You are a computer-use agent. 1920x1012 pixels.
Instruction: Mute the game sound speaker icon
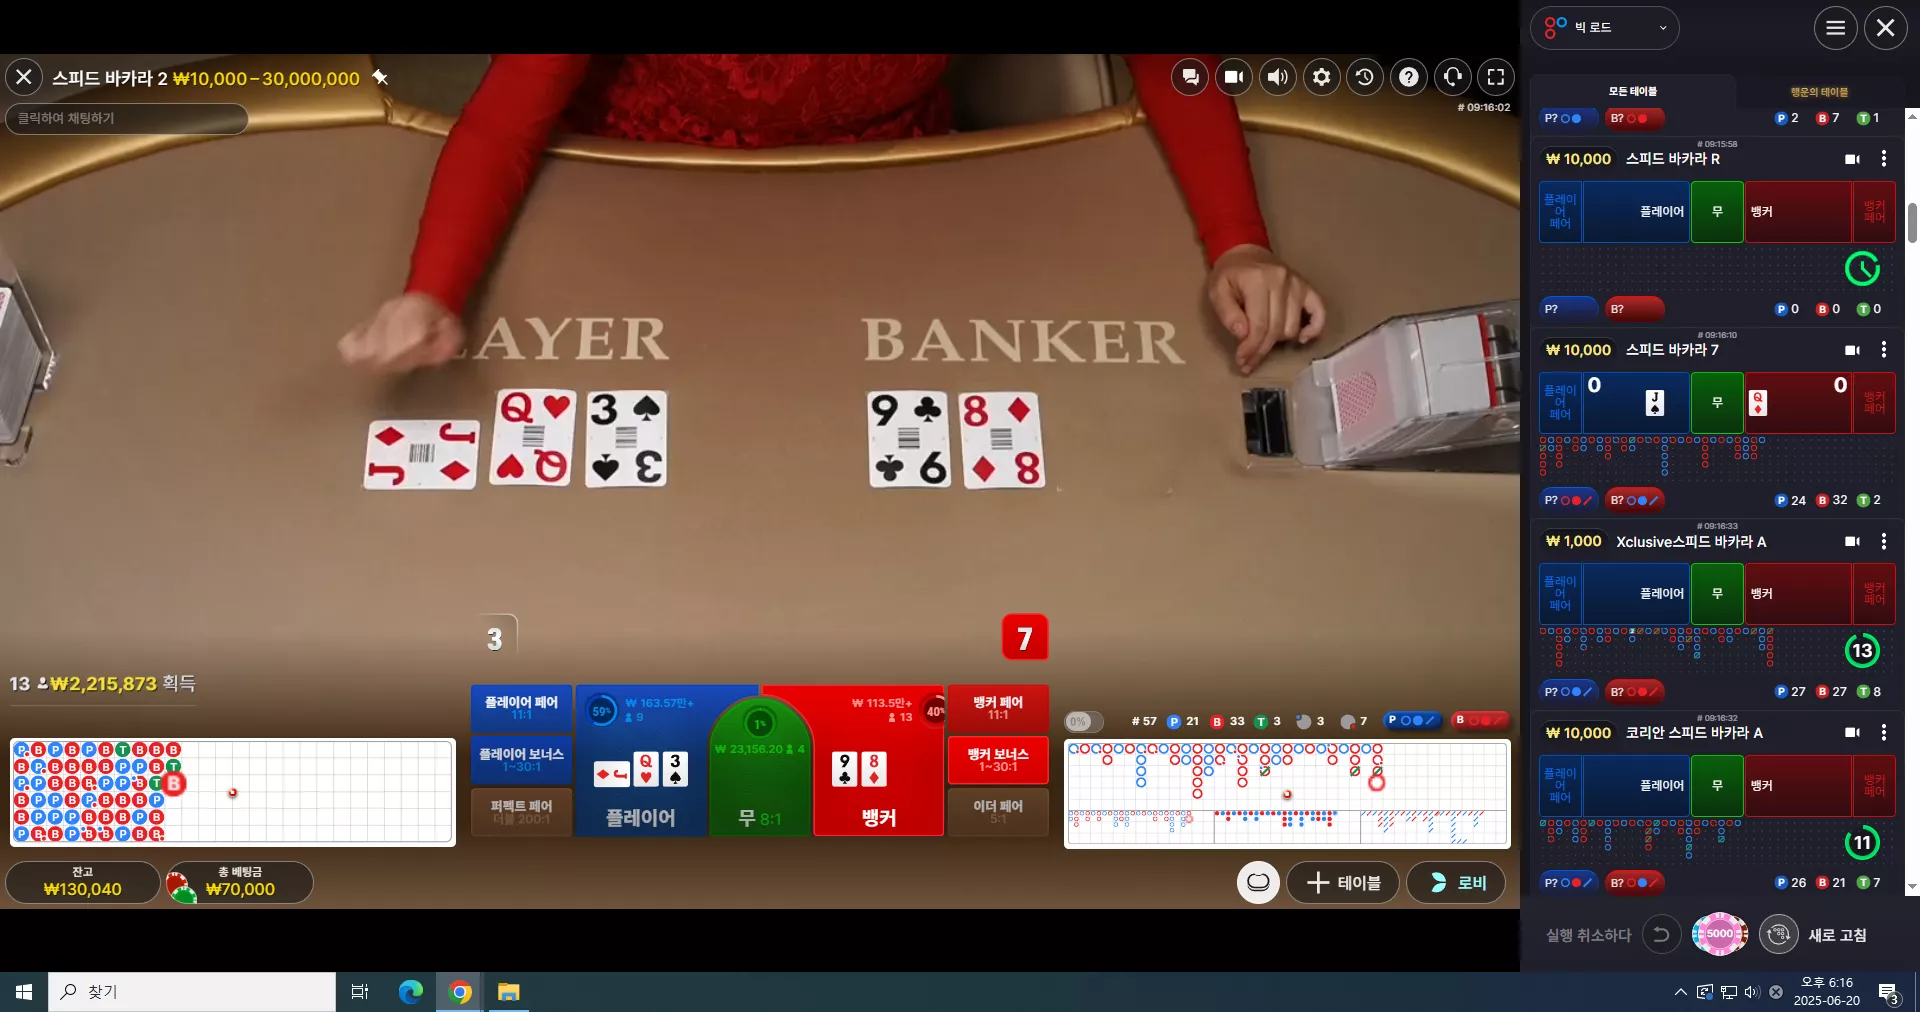(1278, 77)
